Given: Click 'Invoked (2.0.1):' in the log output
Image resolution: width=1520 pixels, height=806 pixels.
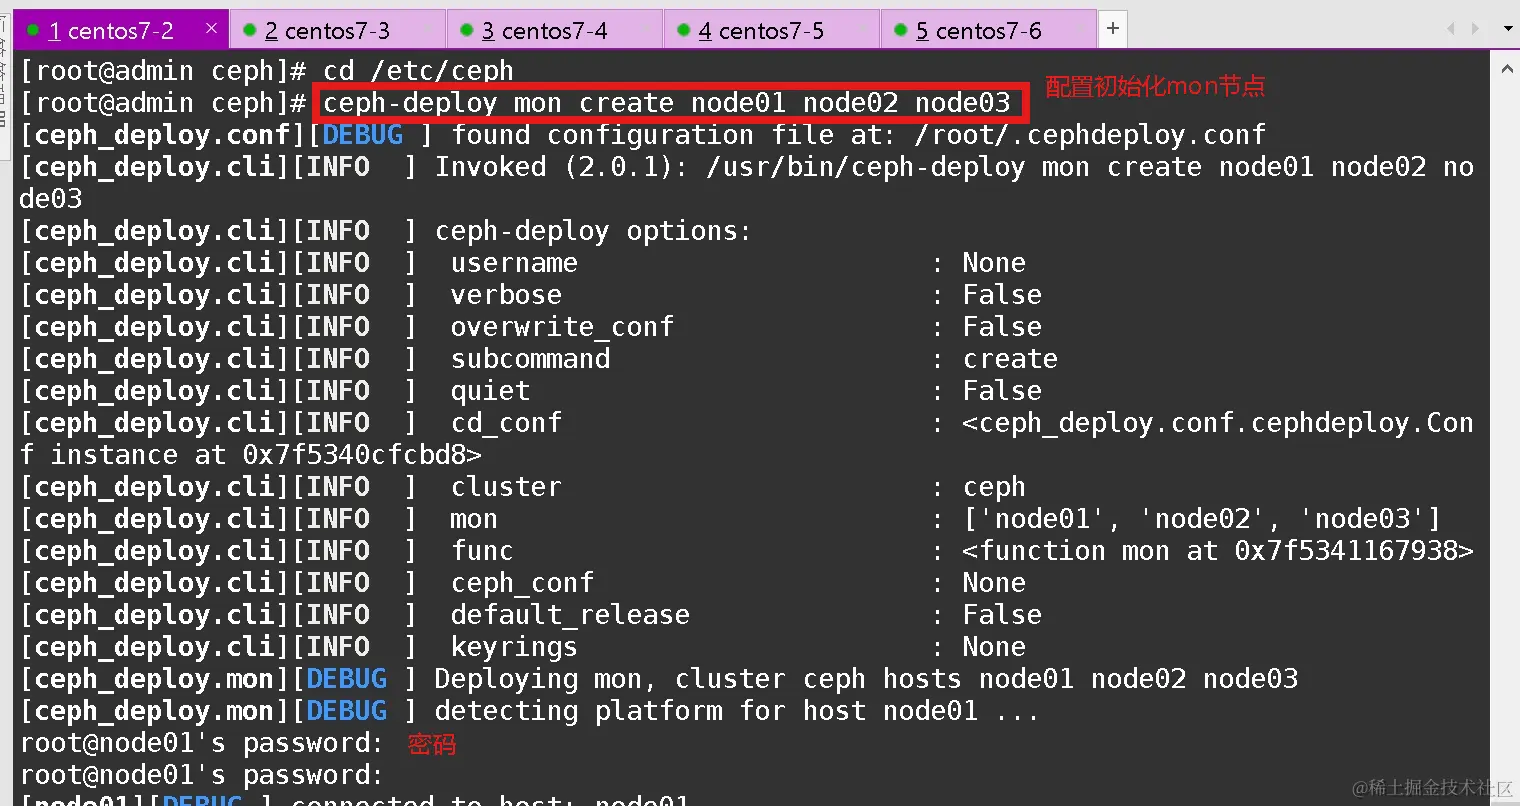Looking at the screenshot, I should click(x=562, y=167).
